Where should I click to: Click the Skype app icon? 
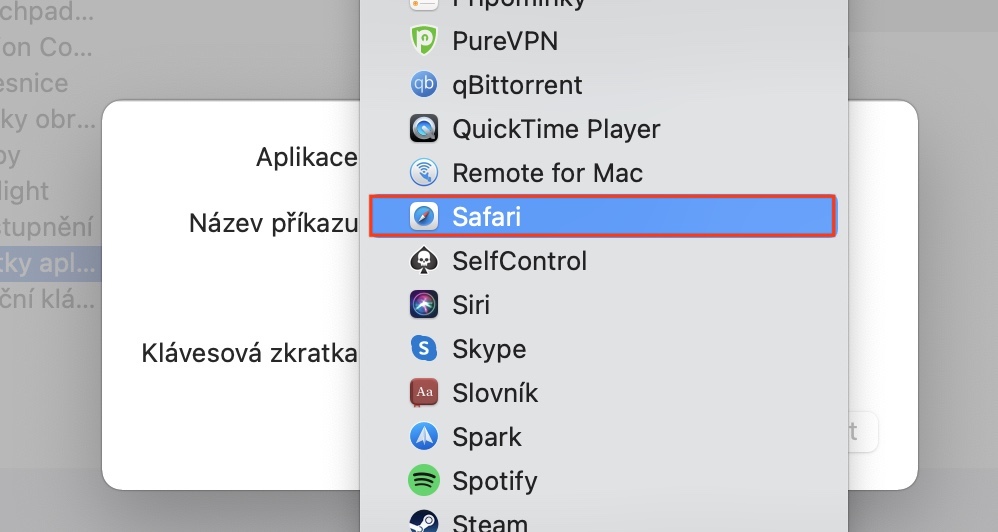[x=424, y=349]
